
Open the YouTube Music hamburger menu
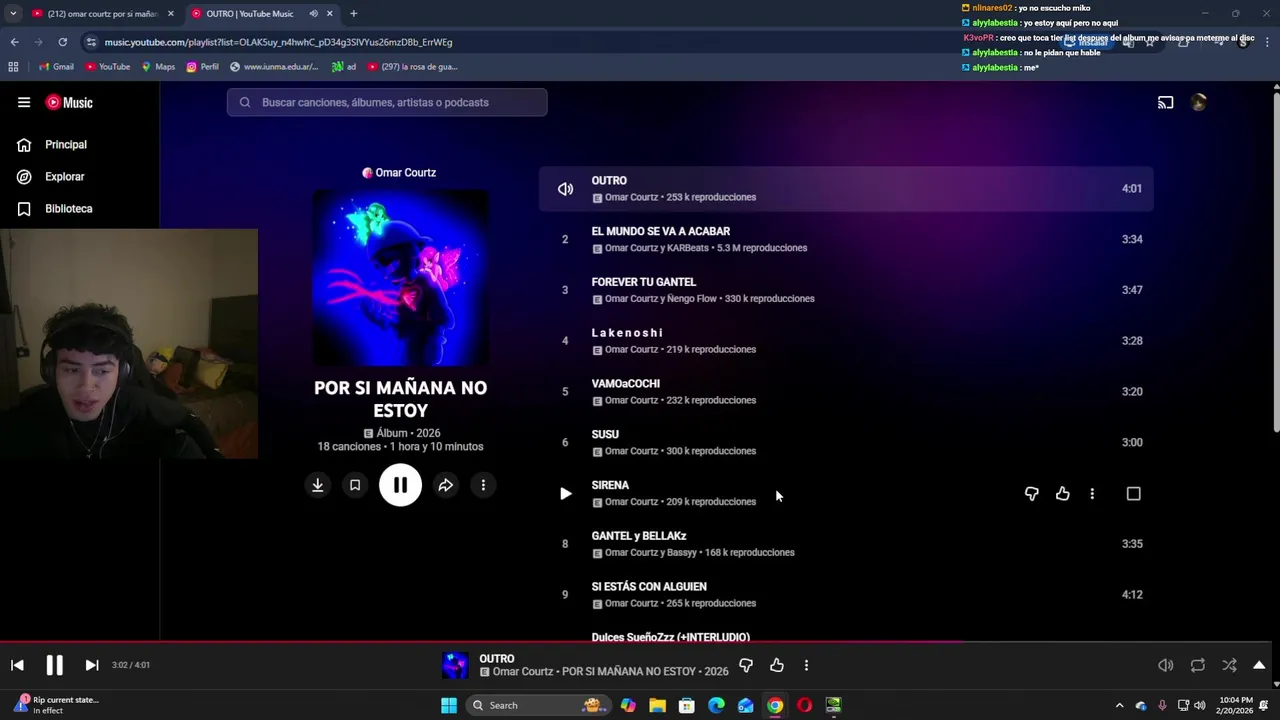24,102
